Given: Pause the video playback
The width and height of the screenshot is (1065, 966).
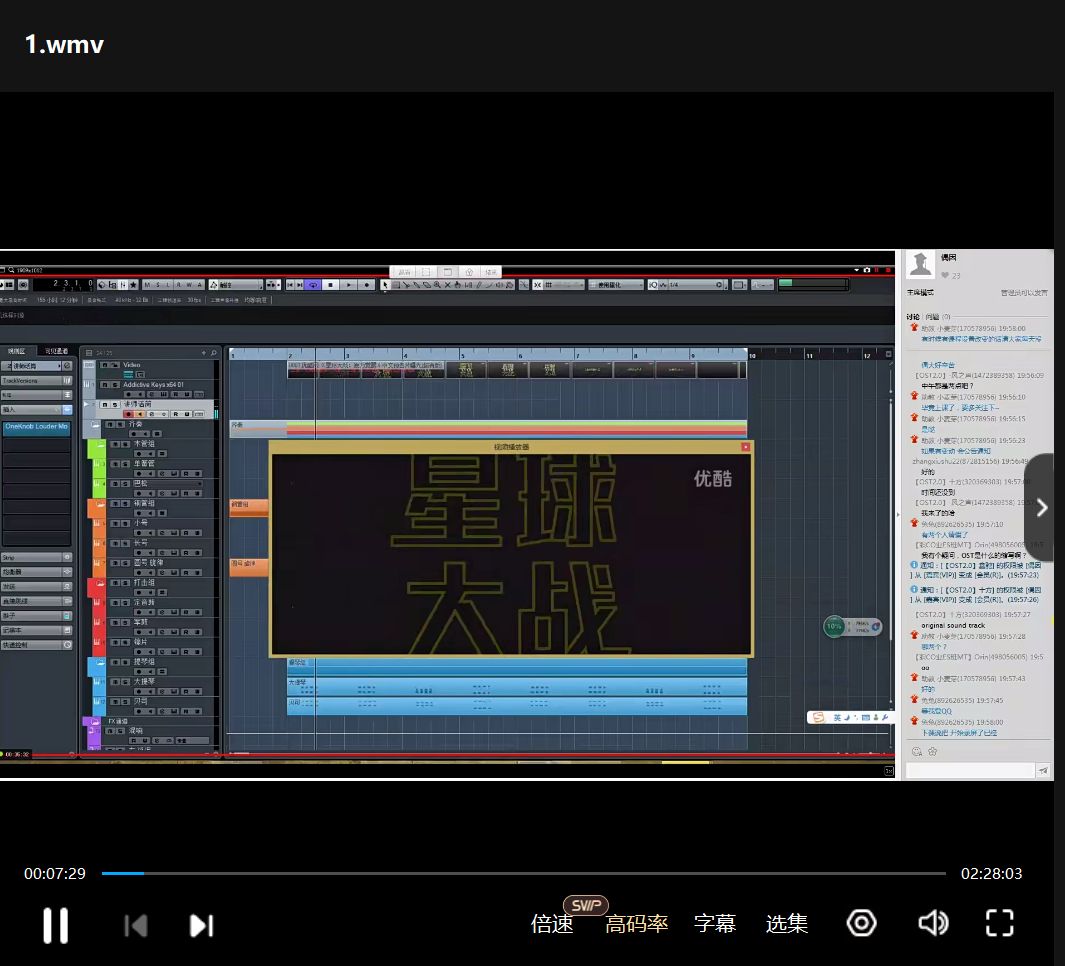Looking at the screenshot, I should 56,925.
